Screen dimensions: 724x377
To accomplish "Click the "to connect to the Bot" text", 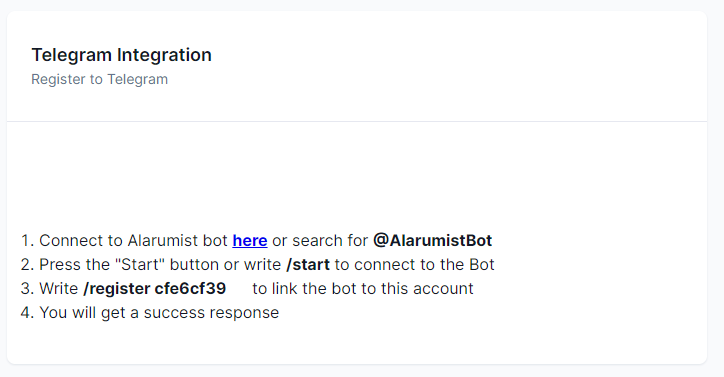I will (415, 265).
